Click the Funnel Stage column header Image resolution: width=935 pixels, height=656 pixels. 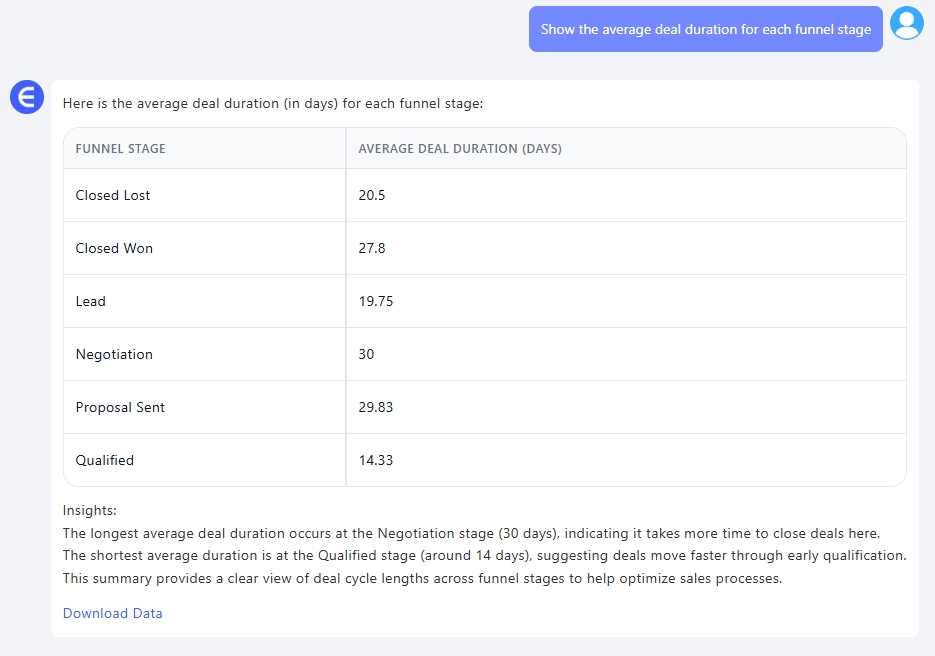tap(121, 149)
